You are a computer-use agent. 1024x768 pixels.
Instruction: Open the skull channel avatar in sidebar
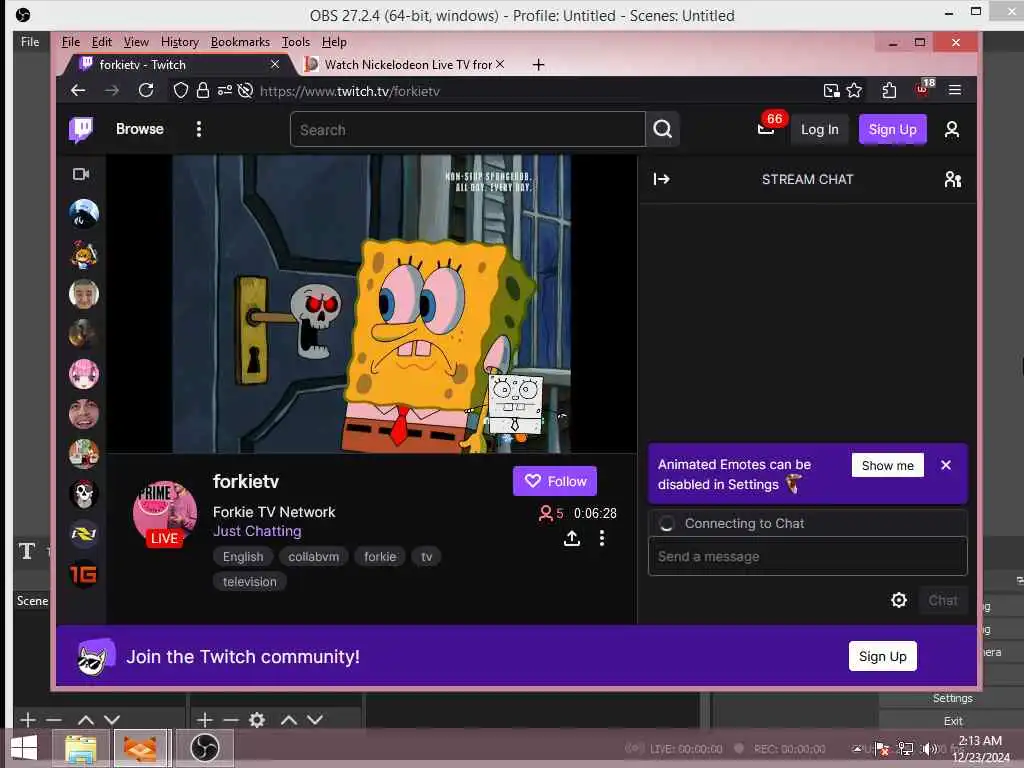pyautogui.click(x=84, y=494)
